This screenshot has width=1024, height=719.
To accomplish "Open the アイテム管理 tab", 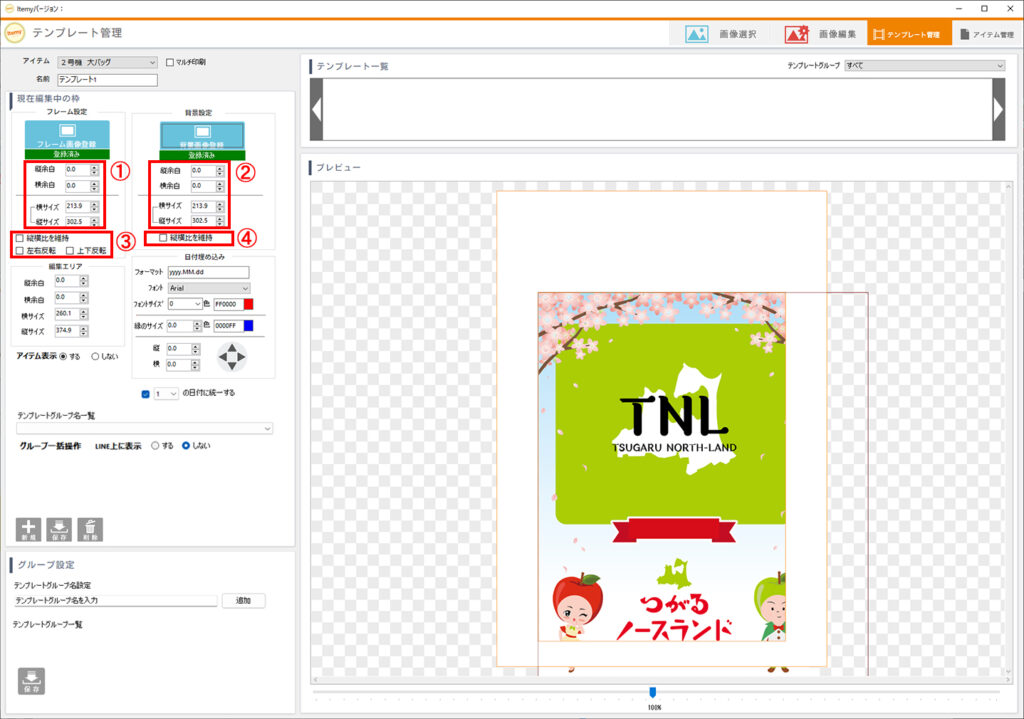I will pyautogui.click(x=986, y=34).
